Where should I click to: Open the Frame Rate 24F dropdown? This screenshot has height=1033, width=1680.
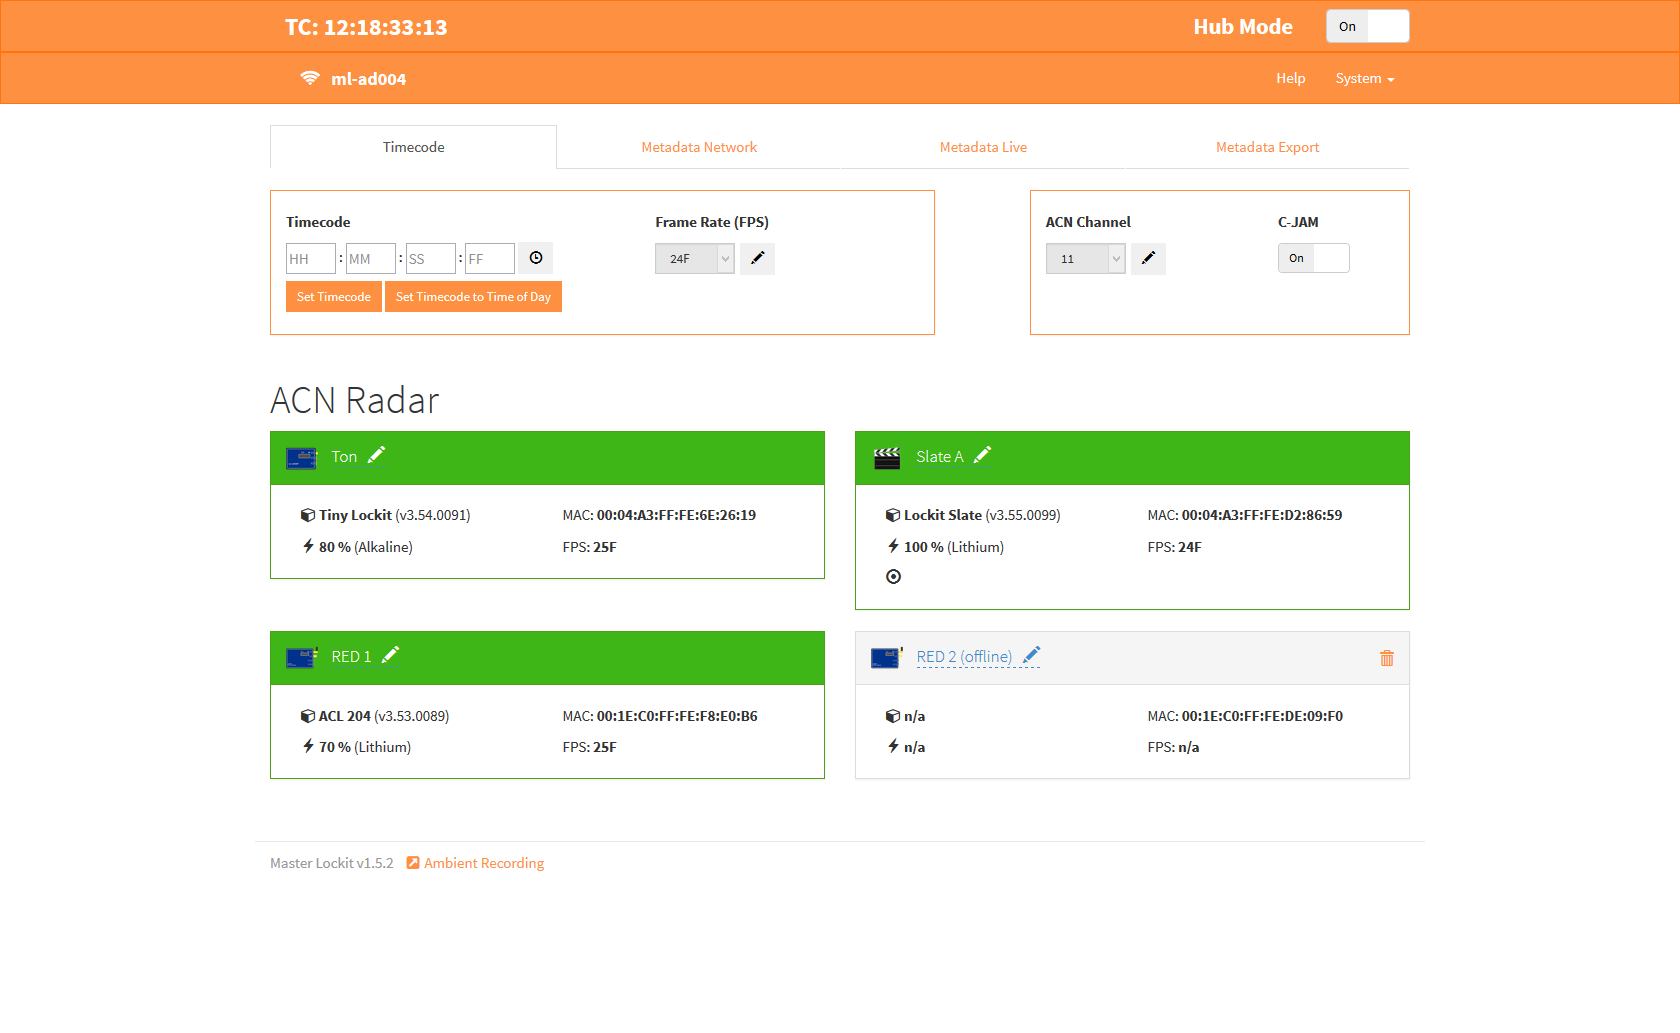(694, 259)
